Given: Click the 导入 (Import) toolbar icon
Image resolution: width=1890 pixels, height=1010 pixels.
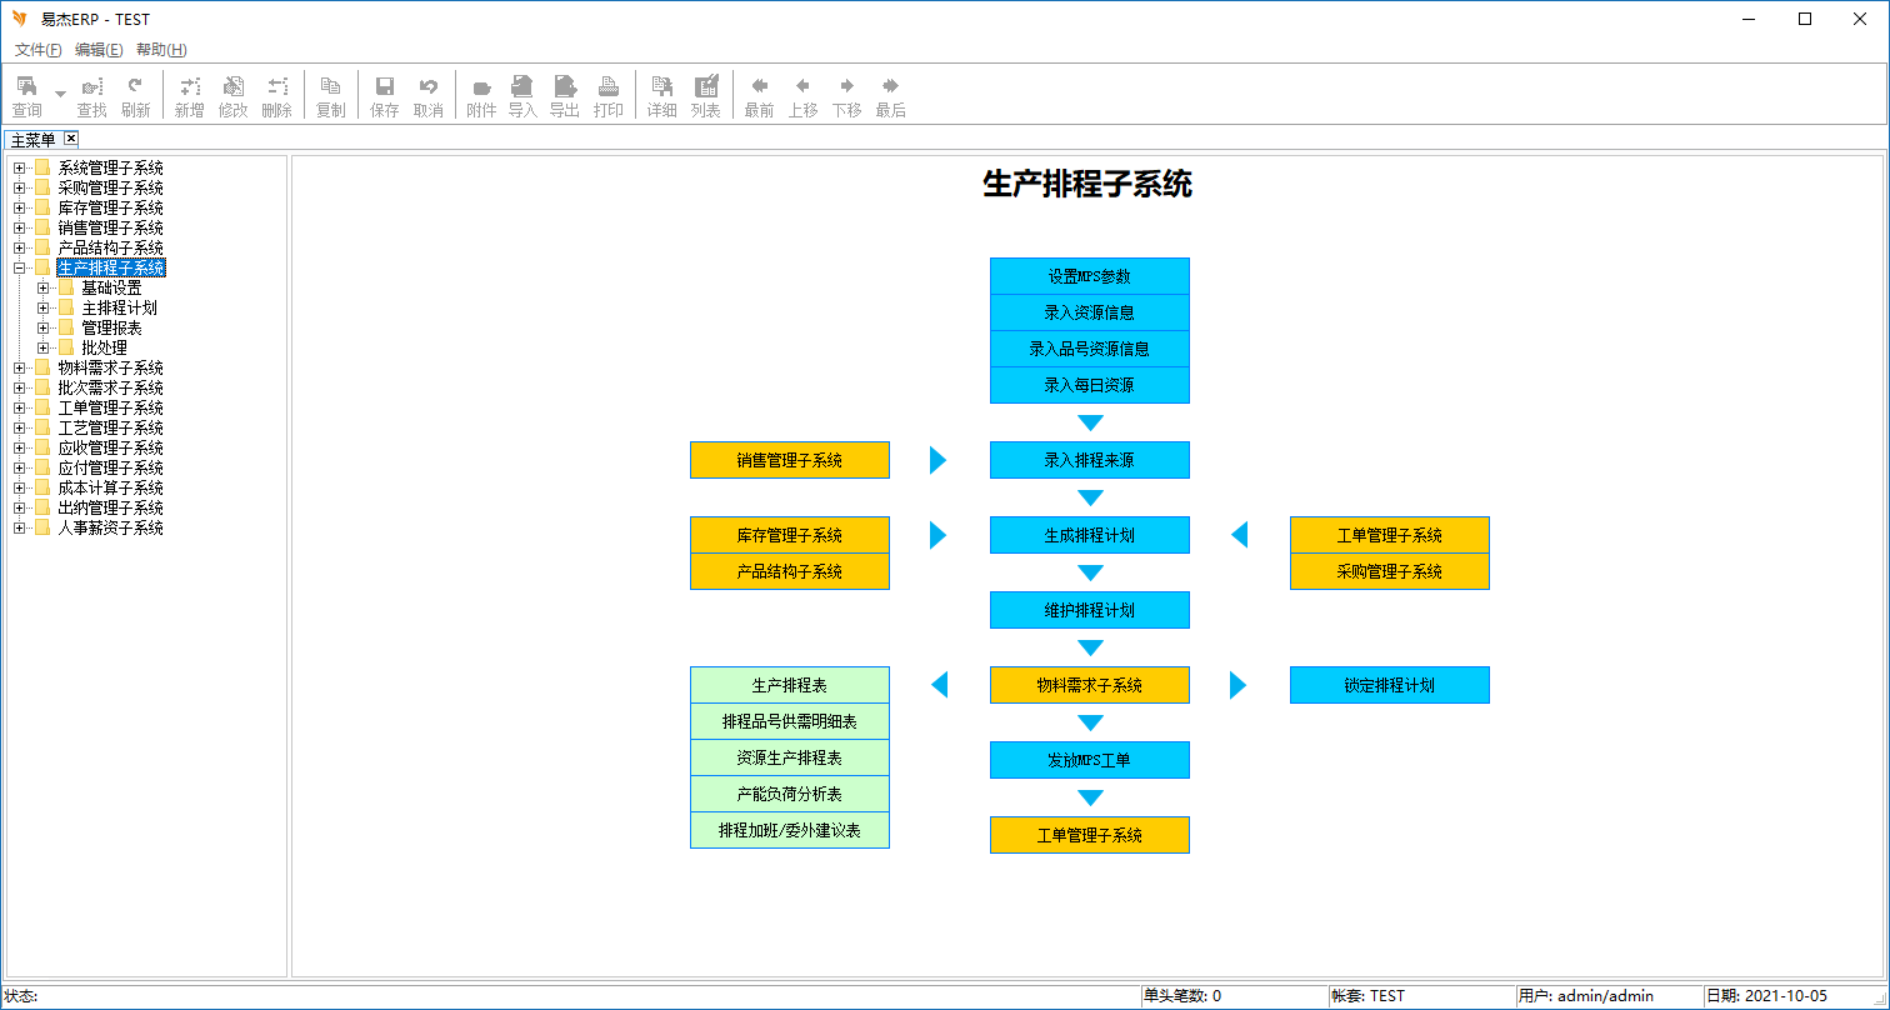Looking at the screenshot, I should [x=522, y=96].
